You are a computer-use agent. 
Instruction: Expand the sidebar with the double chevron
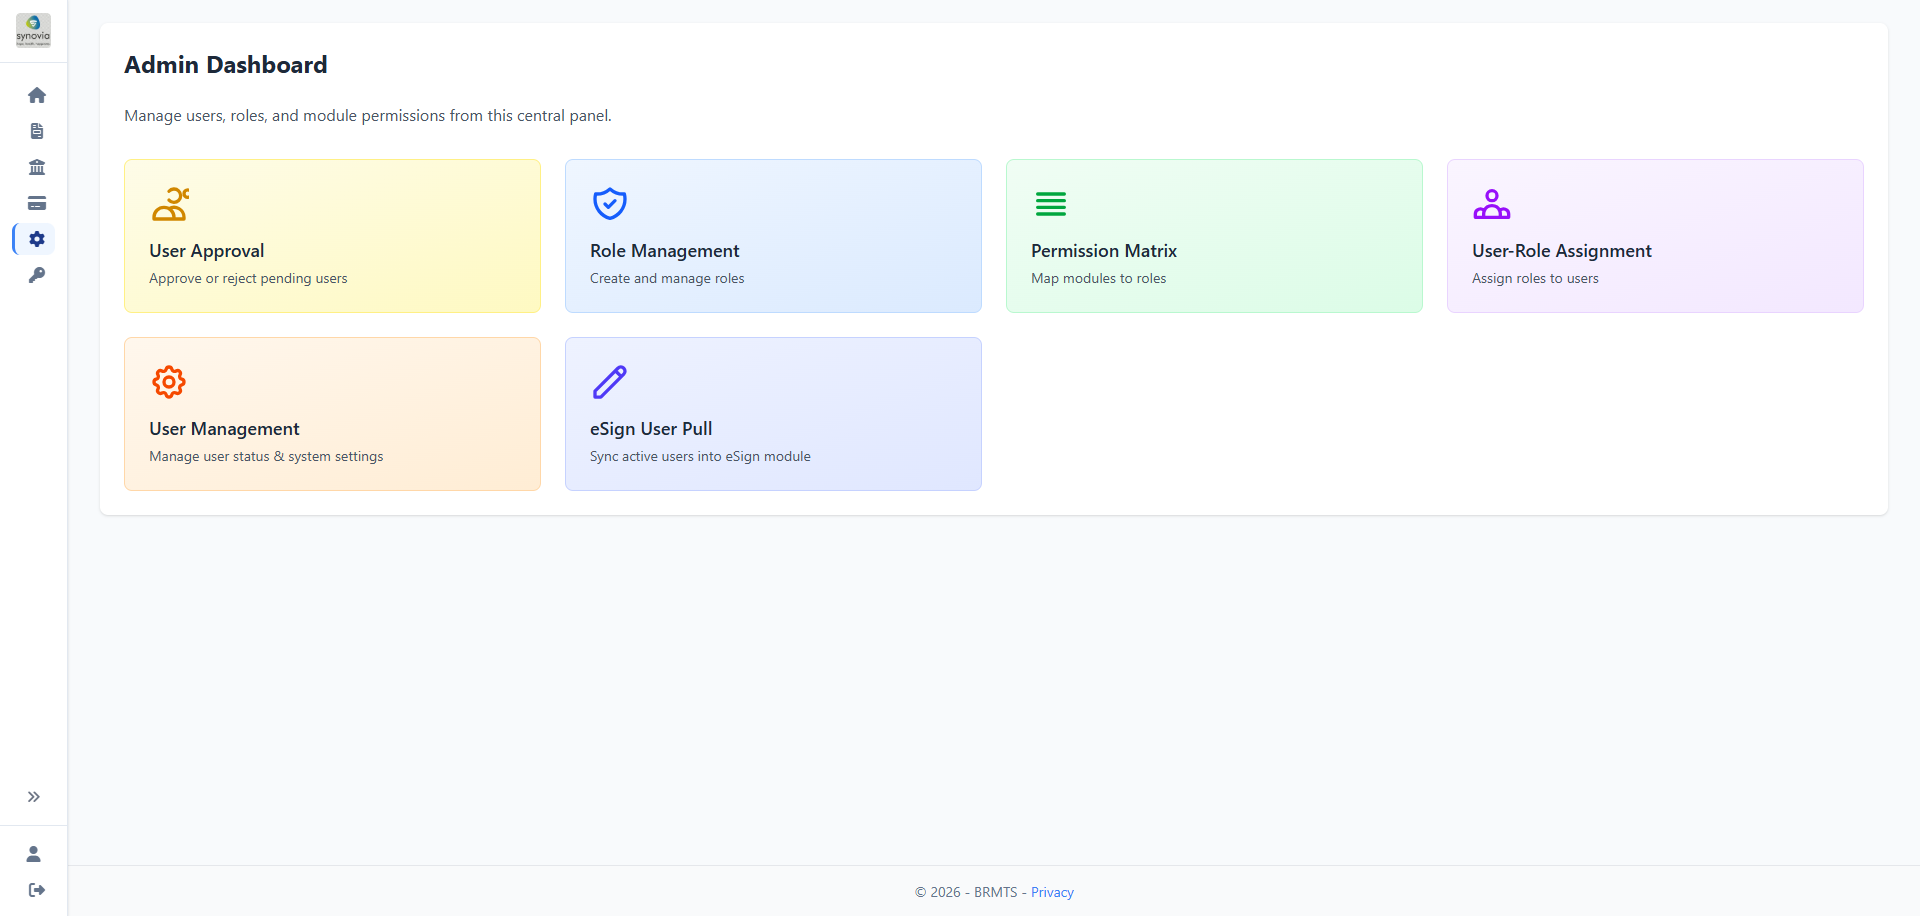click(34, 797)
